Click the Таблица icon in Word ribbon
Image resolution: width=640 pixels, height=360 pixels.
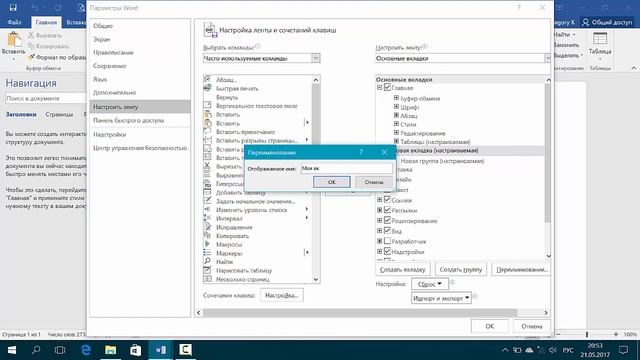(x=600, y=39)
